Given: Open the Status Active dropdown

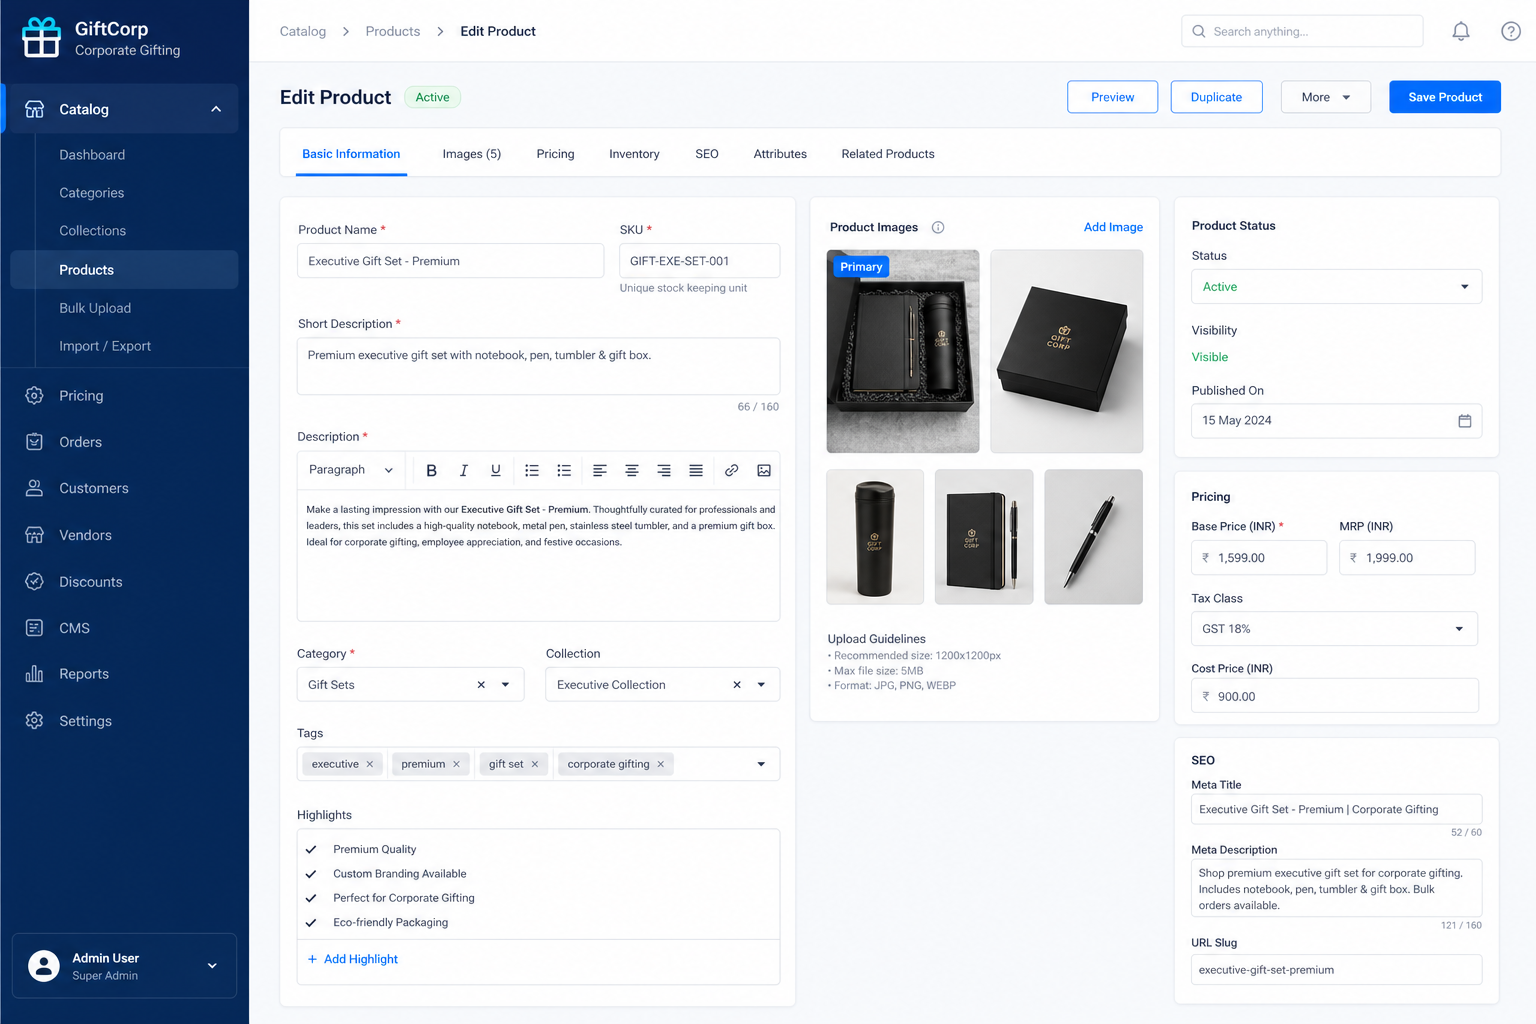Looking at the screenshot, I should [x=1336, y=287].
